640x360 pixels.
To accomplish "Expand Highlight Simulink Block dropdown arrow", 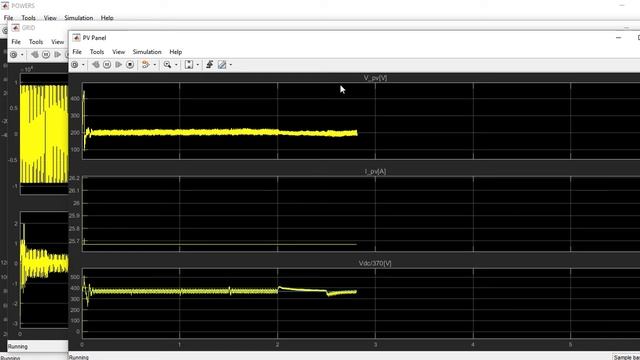I will point(154,65).
